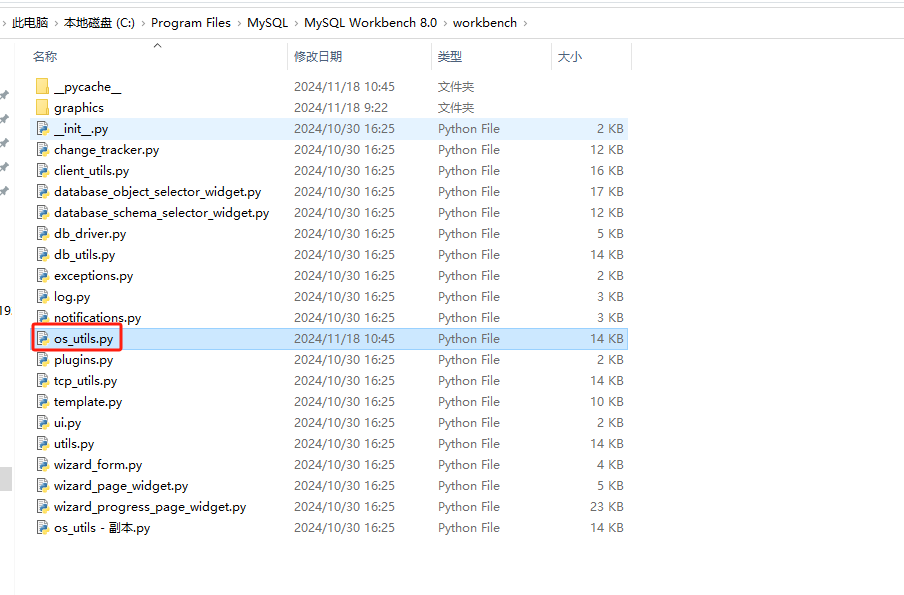Select the file name database_schema_selector_widget.py

tap(161, 213)
